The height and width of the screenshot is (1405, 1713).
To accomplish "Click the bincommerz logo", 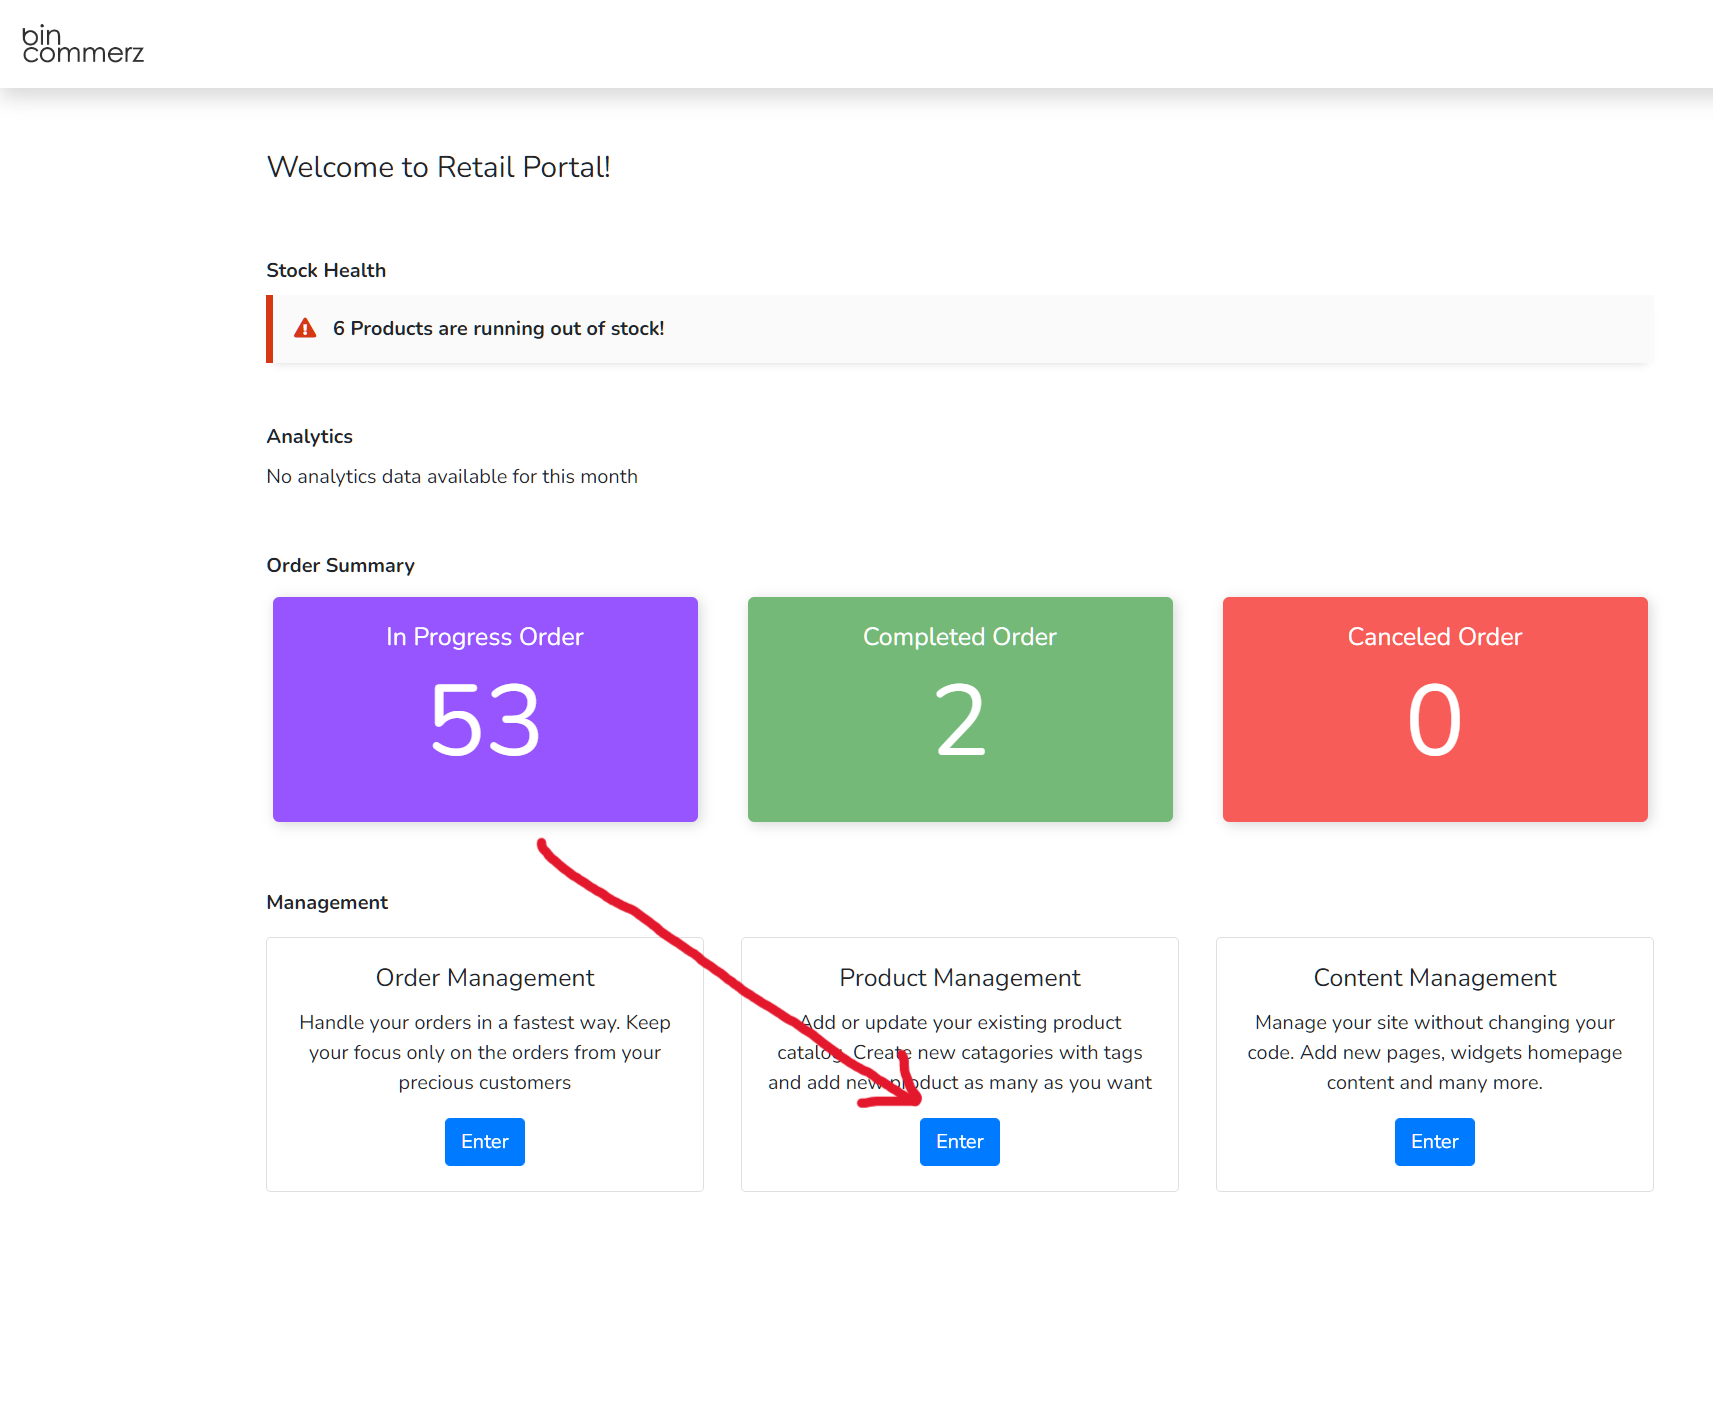I will click(x=83, y=44).
